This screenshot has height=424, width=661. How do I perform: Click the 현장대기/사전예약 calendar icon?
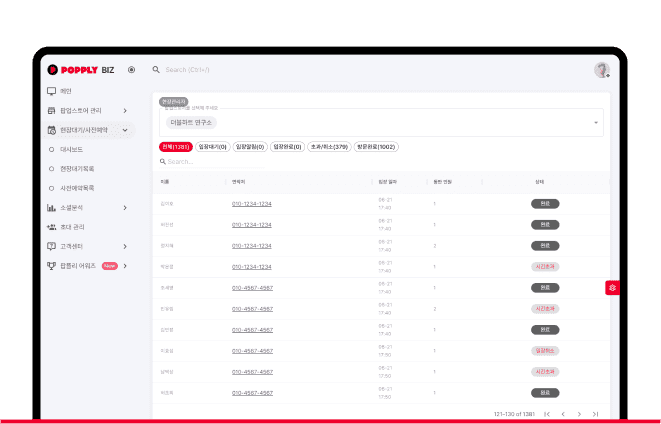point(51,130)
